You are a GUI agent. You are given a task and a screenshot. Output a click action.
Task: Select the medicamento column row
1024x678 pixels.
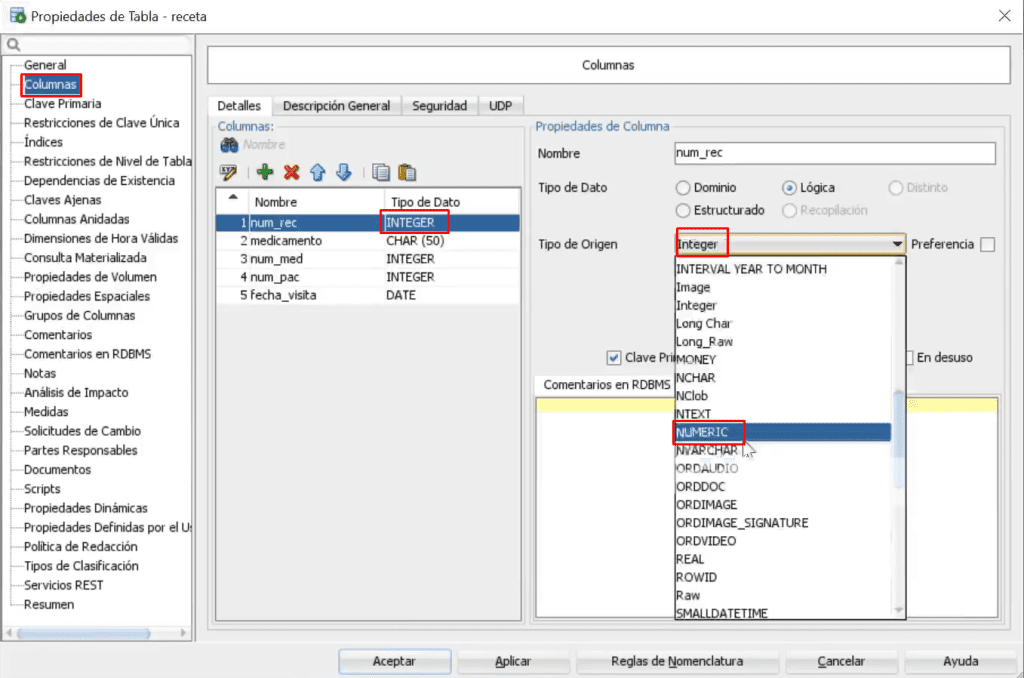tap(368, 240)
